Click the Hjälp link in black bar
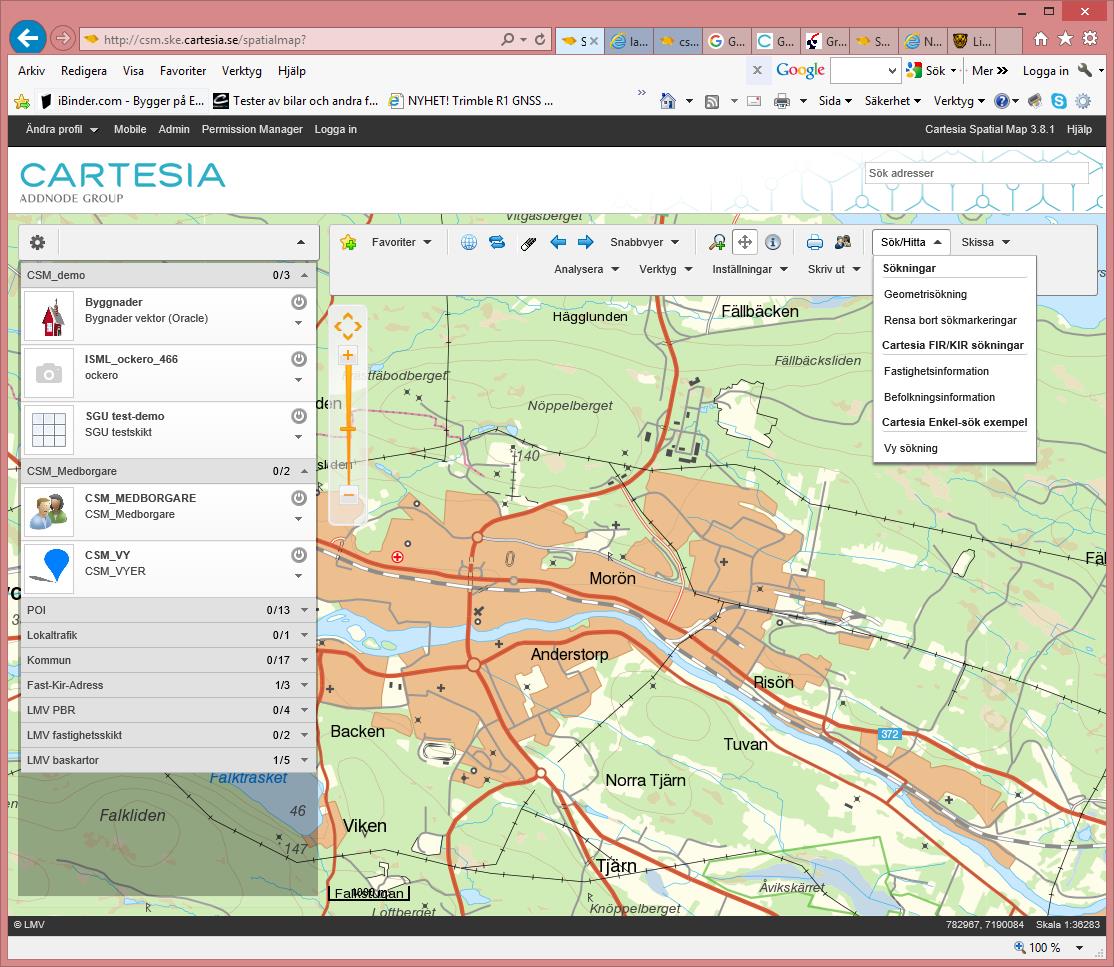This screenshot has width=1114, height=967. pos(1078,129)
